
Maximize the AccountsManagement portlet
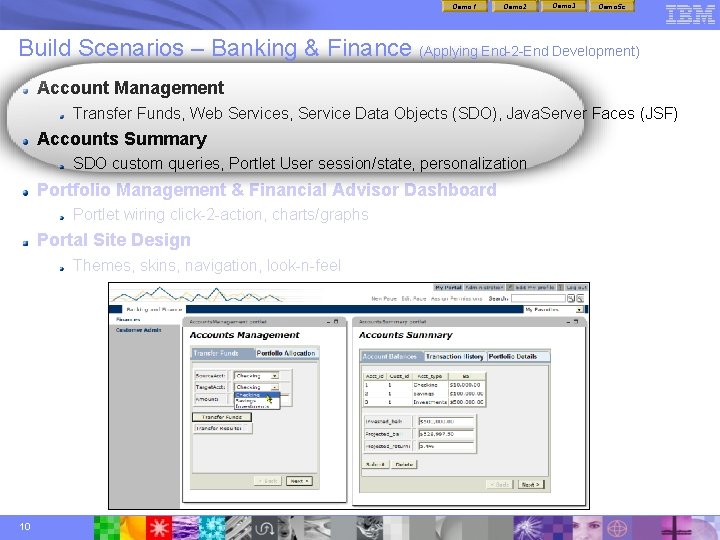pyautogui.click(x=336, y=322)
